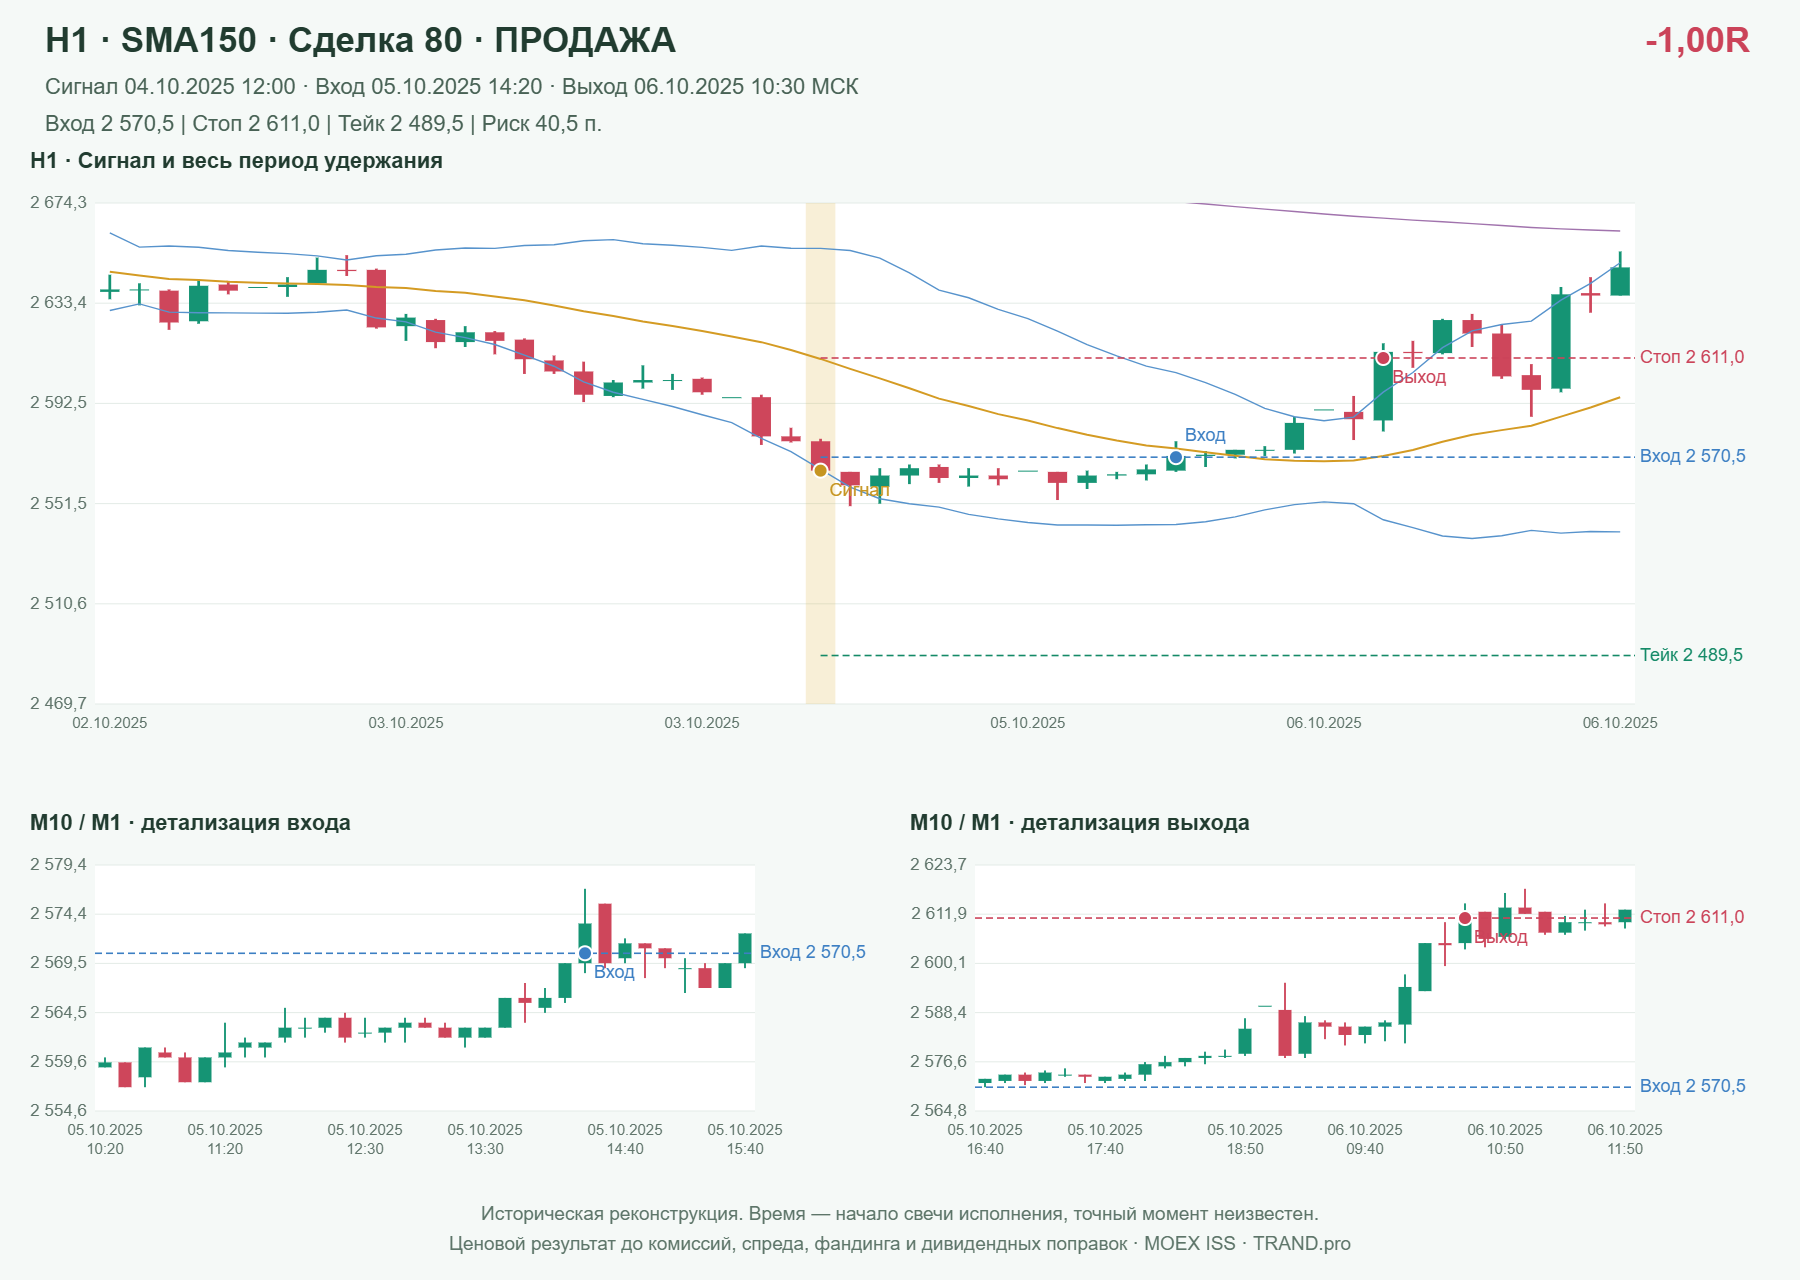This screenshot has height=1280, width=1800.
Task: Click the '02.10.2025' date label on H1 axis
Action: tap(110, 723)
